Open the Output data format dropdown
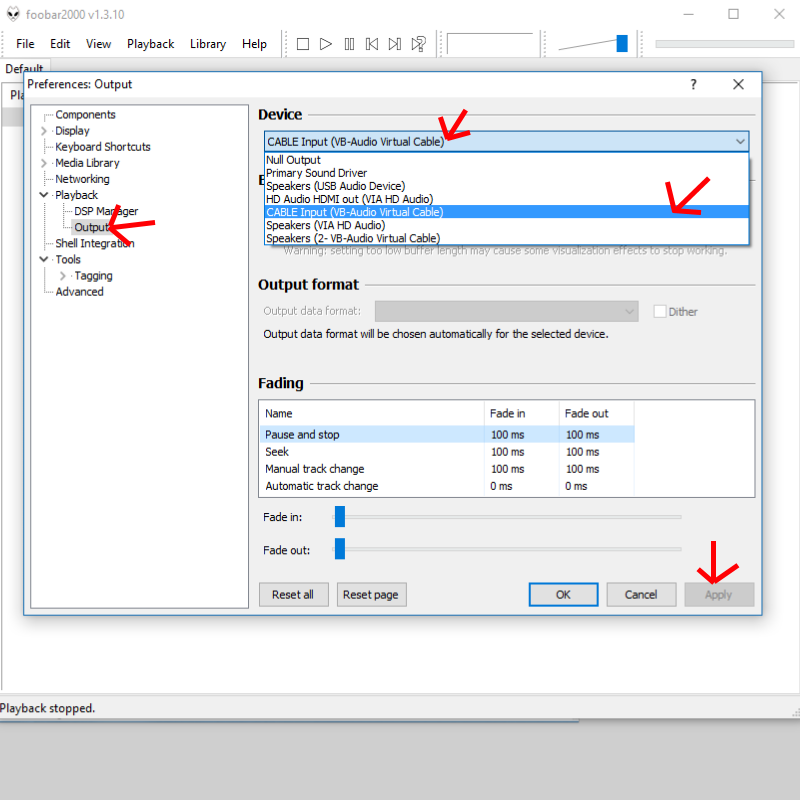800x800 pixels. pos(506,311)
